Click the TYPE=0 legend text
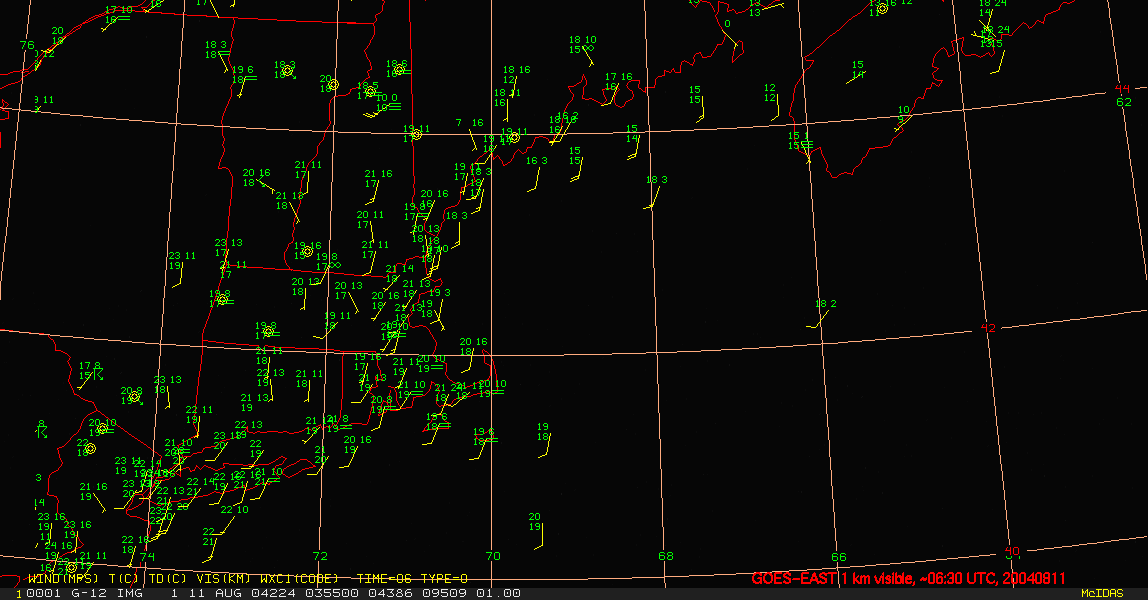 point(444,579)
